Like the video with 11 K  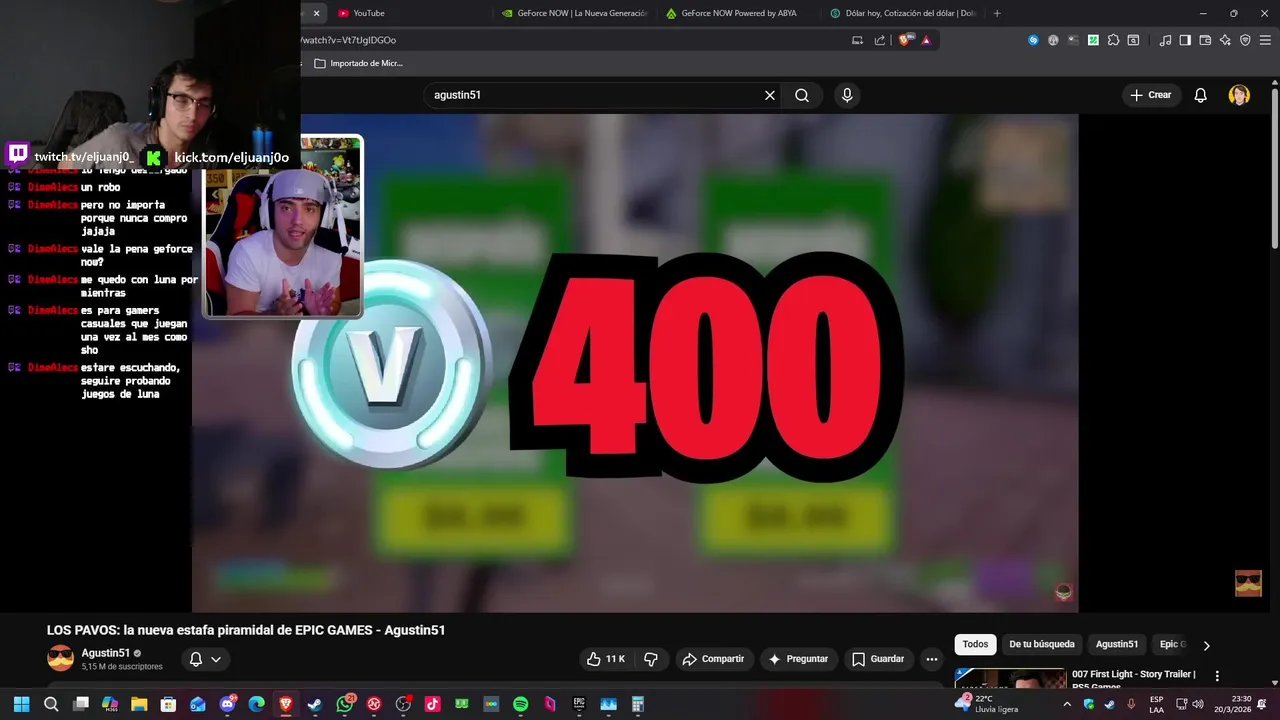[606, 659]
